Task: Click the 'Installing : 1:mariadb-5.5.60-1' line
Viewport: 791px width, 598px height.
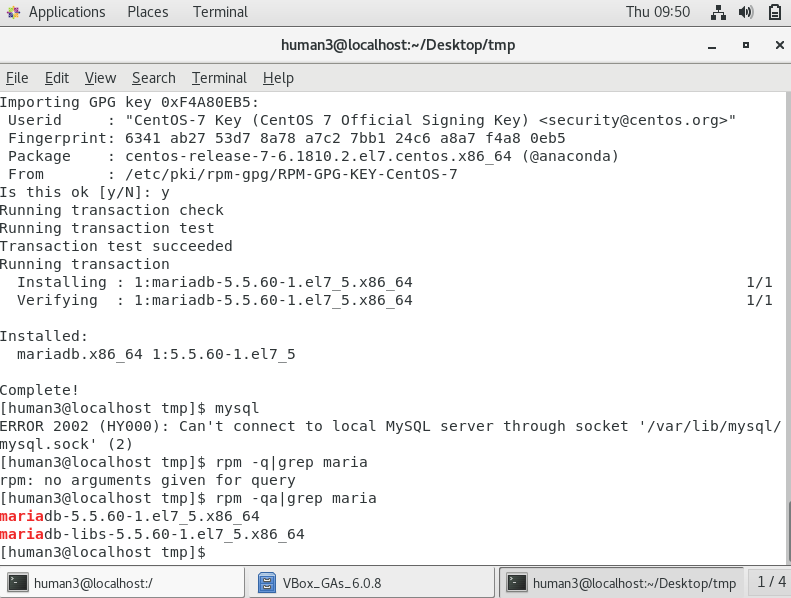Action: point(215,283)
